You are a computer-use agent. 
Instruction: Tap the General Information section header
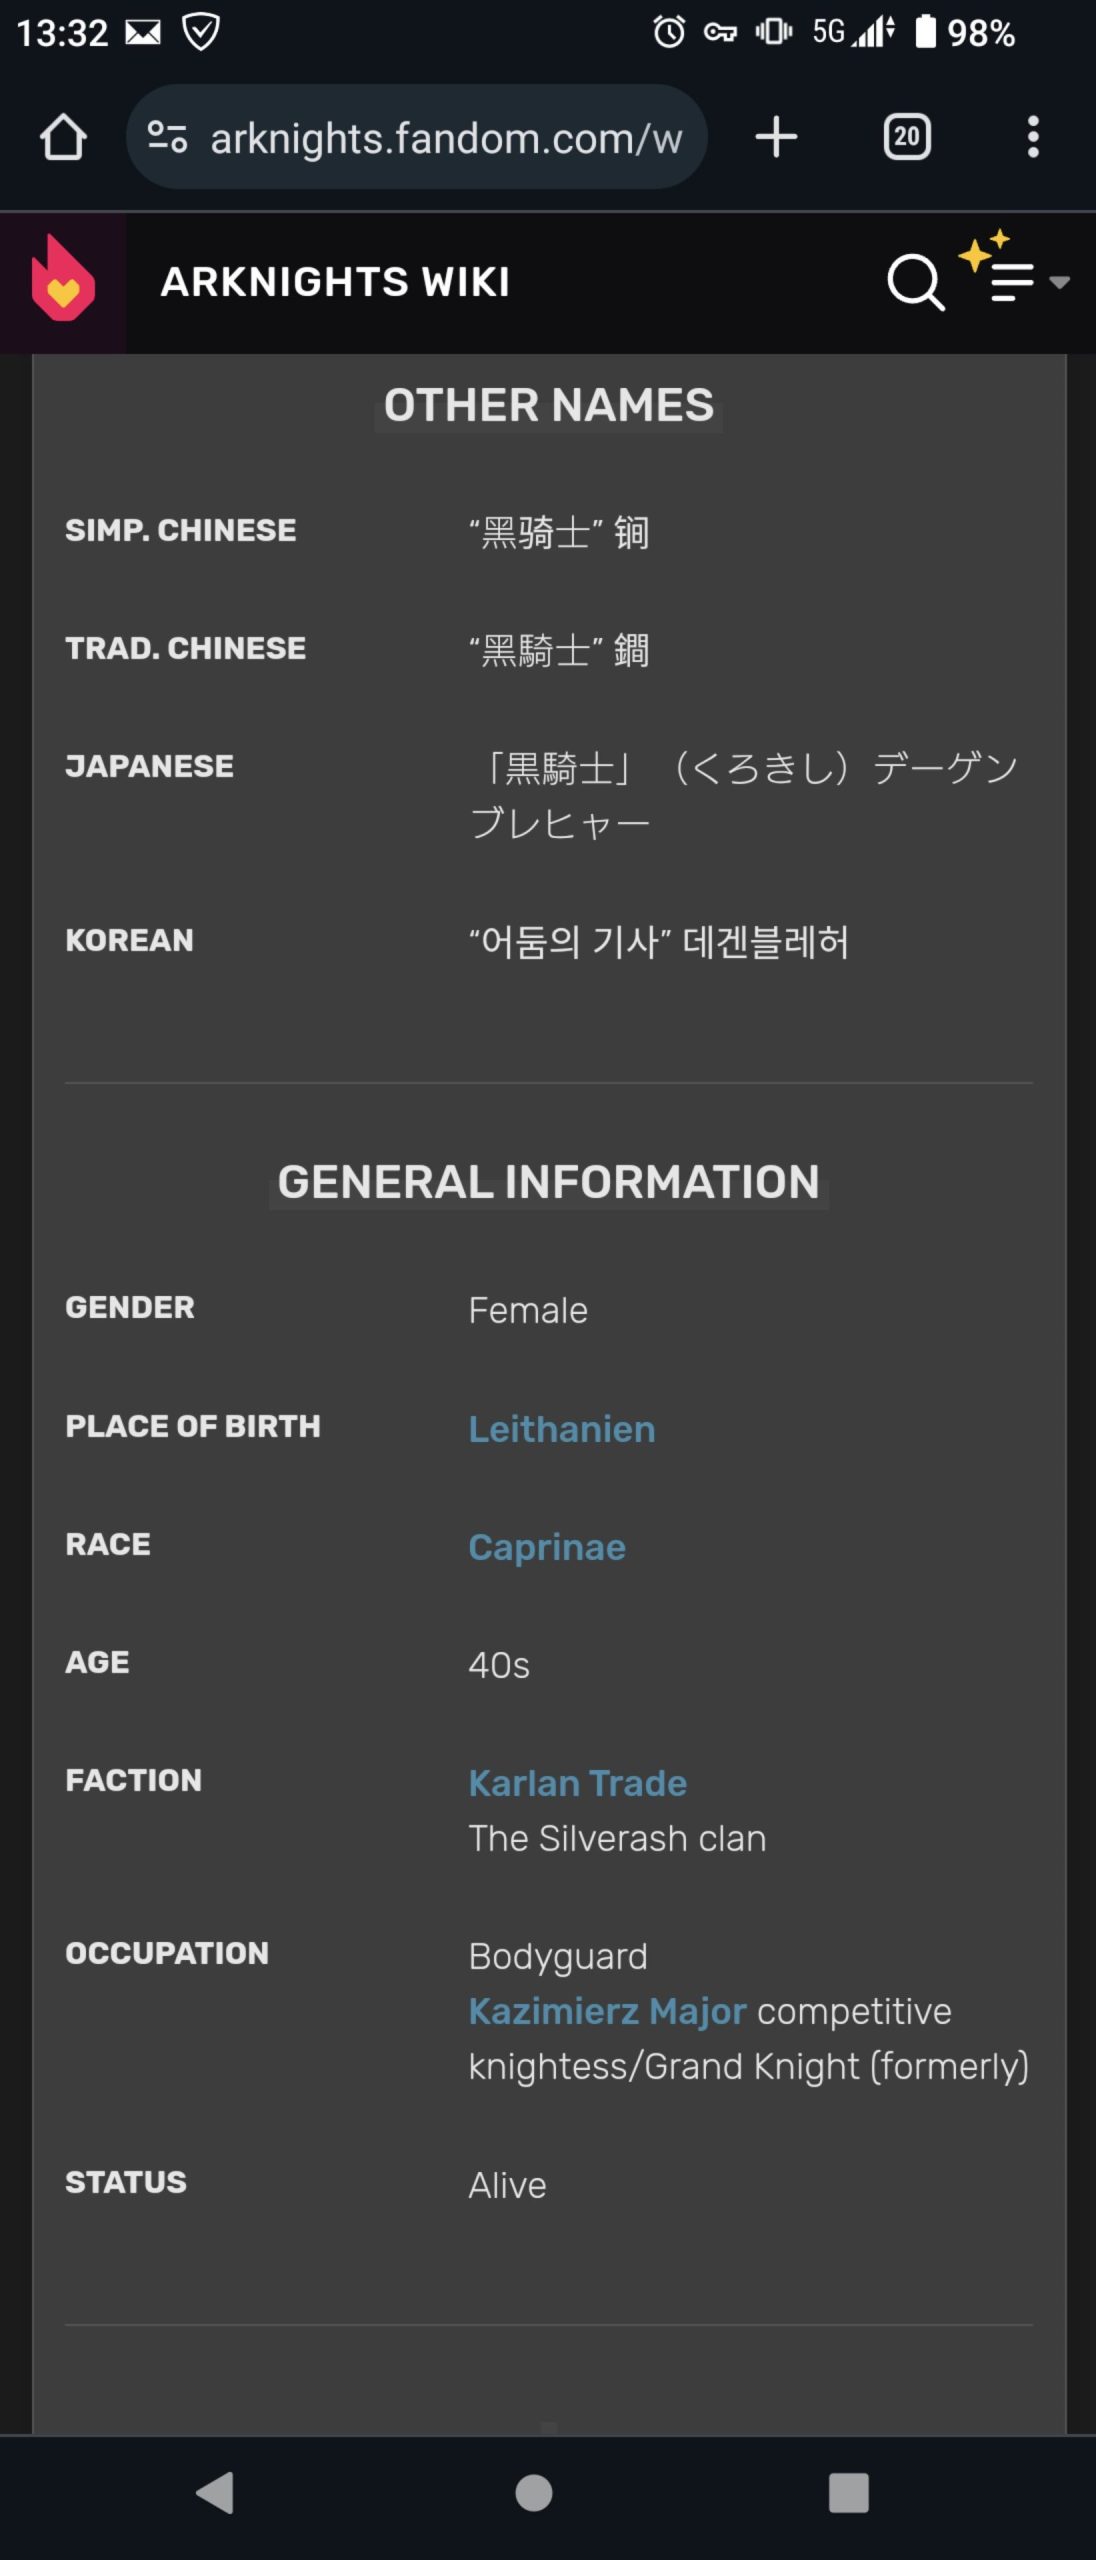[549, 1182]
